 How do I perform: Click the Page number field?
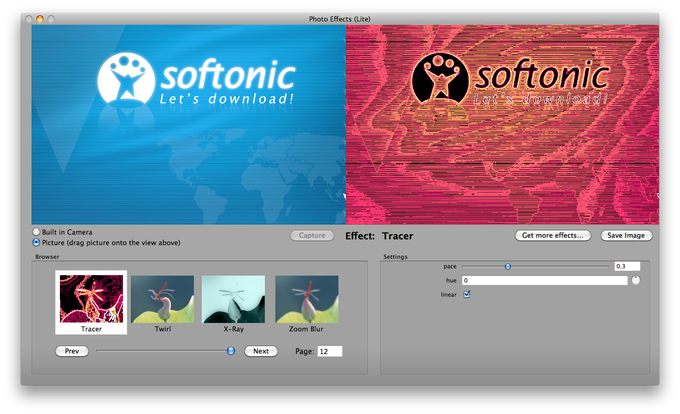[x=330, y=351]
